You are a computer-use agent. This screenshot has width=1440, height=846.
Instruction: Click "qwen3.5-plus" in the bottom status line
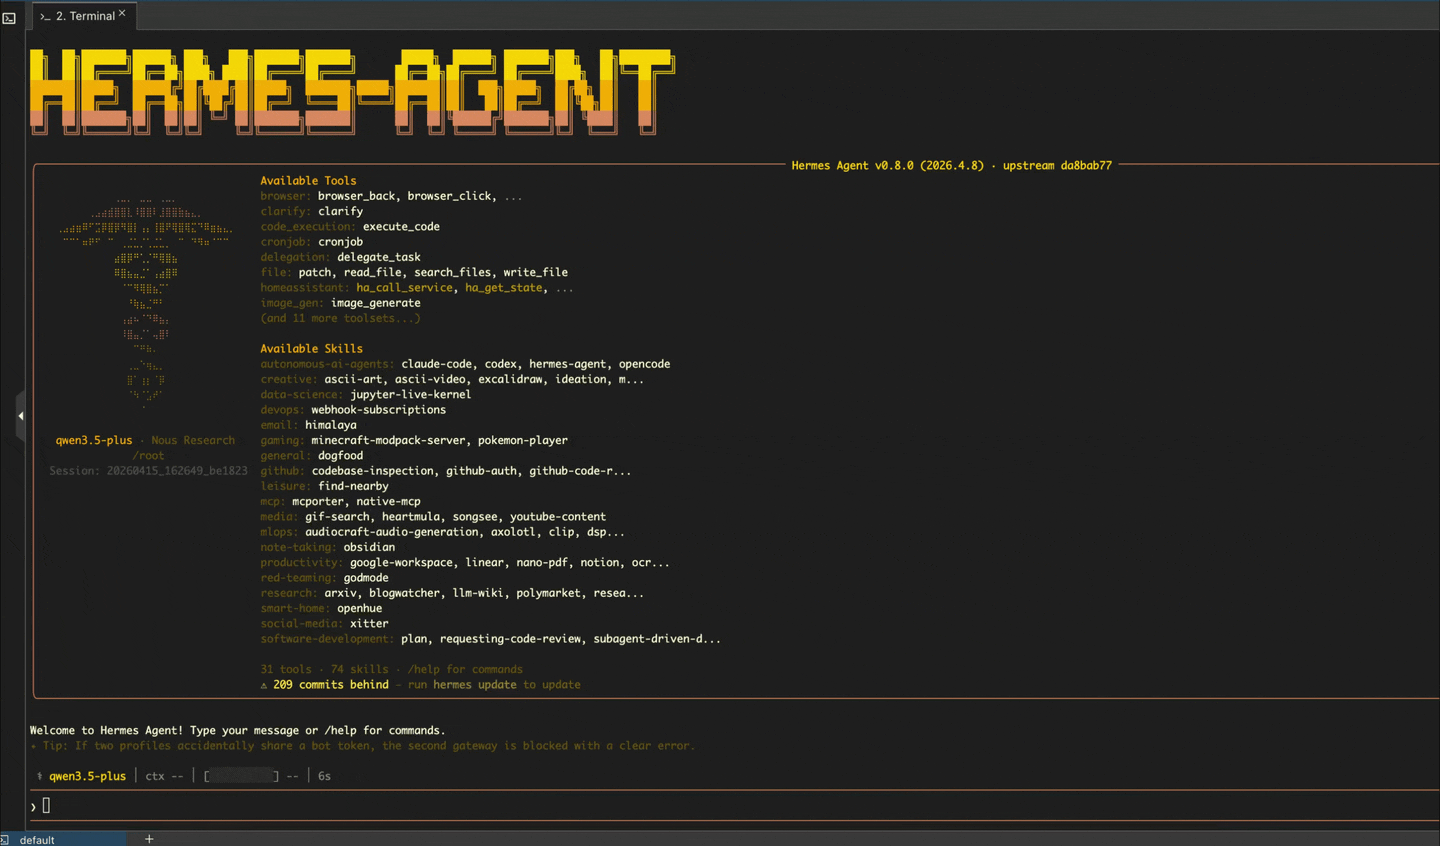[x=88, y=776]
